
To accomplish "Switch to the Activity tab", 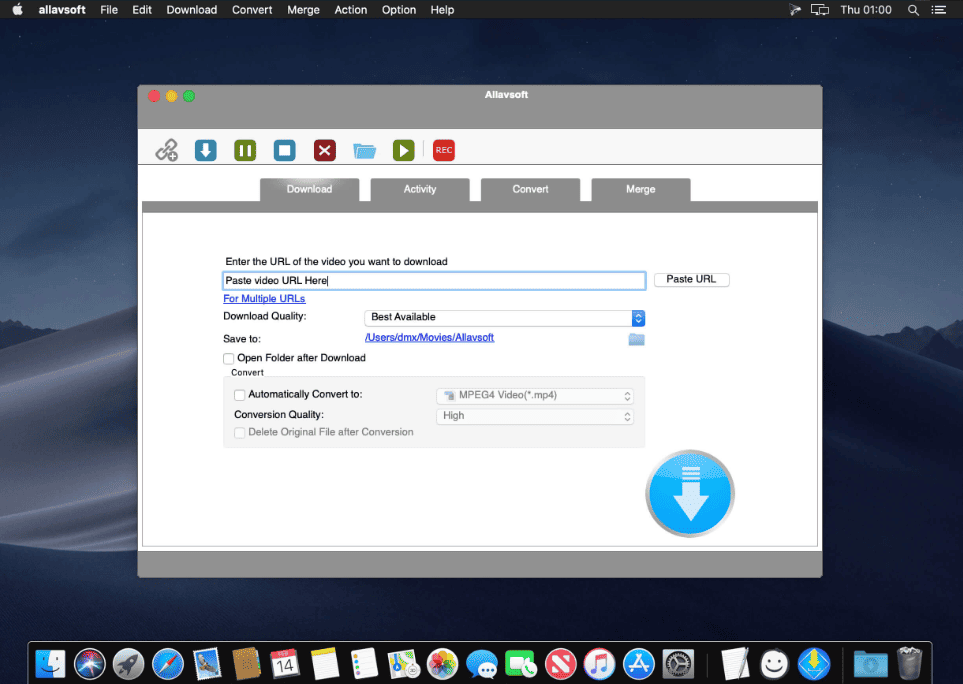I will [x=420, y=190].
